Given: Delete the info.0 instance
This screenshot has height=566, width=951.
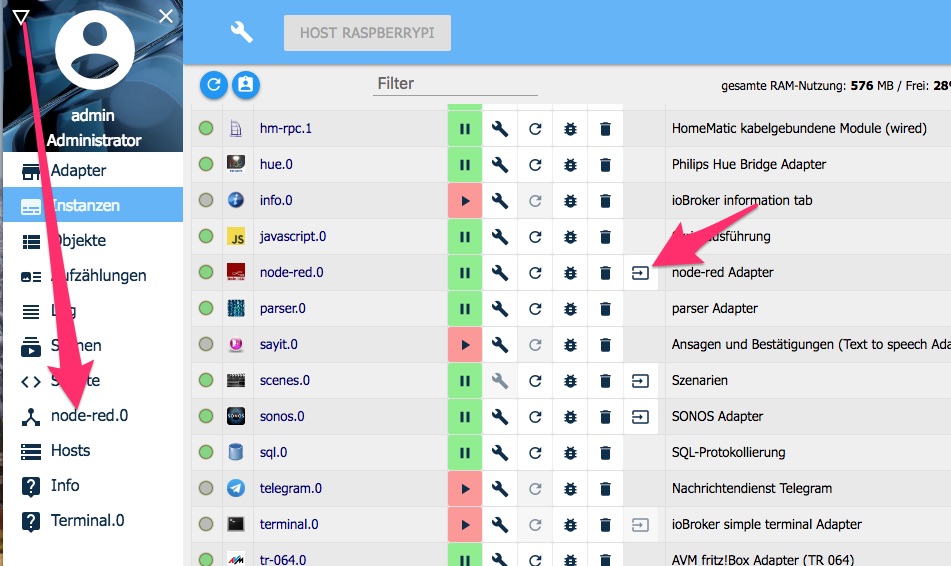Looking at the screenshot, I should (x=605, y=201).
